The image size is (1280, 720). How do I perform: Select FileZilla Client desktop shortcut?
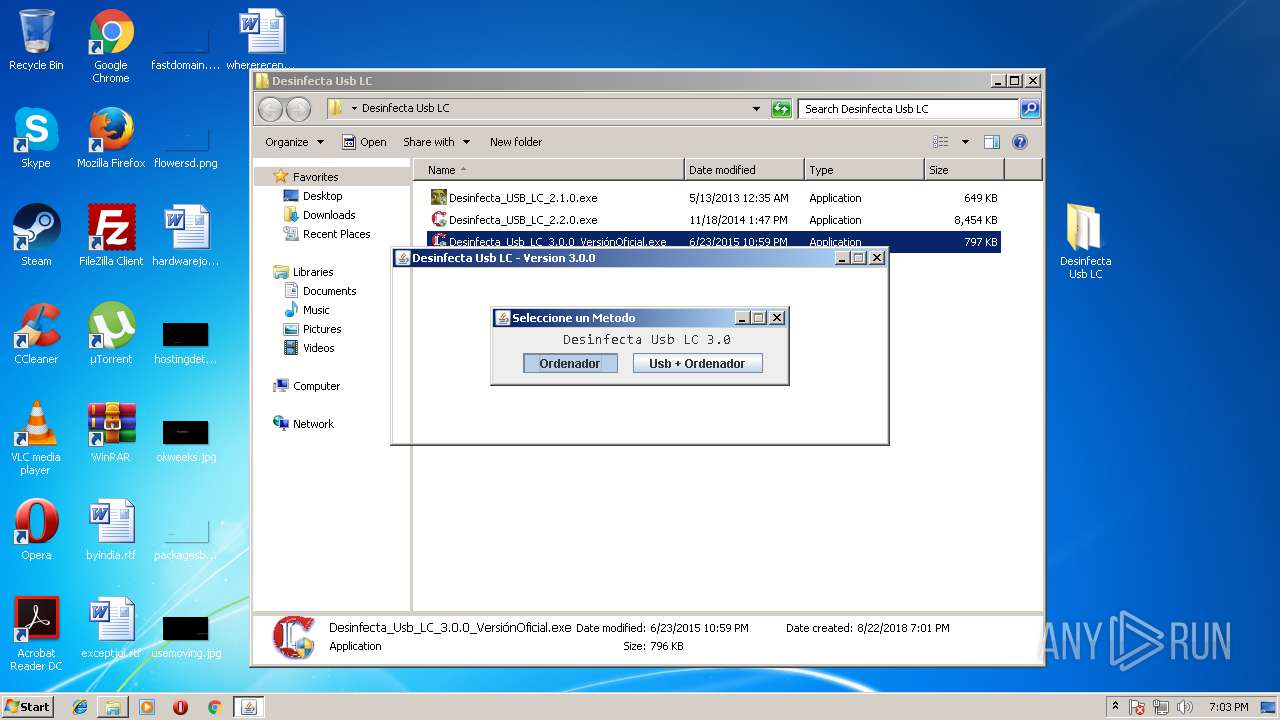tap(111, 236)
